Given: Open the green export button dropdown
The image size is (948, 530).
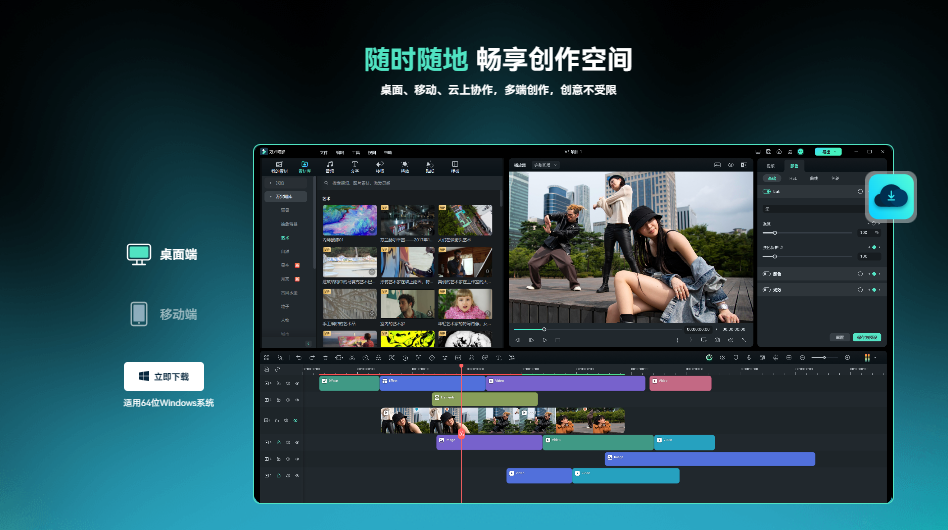Looking at the screenshot, I should coord(828,152).
